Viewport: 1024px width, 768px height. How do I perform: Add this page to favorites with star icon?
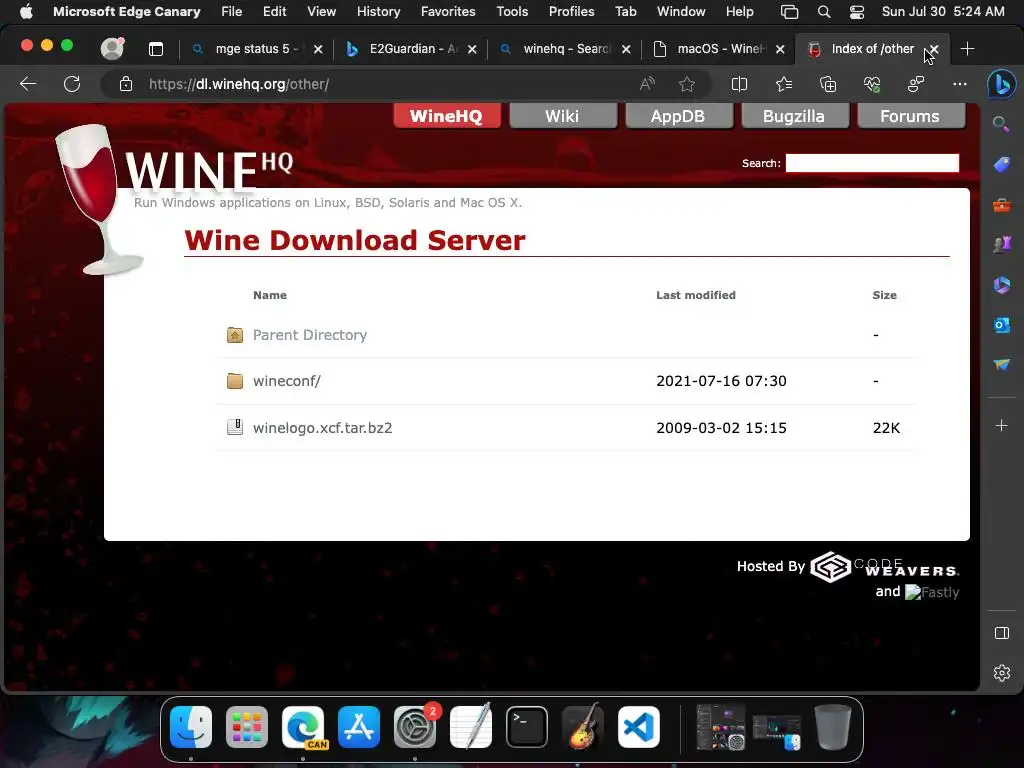686,84
